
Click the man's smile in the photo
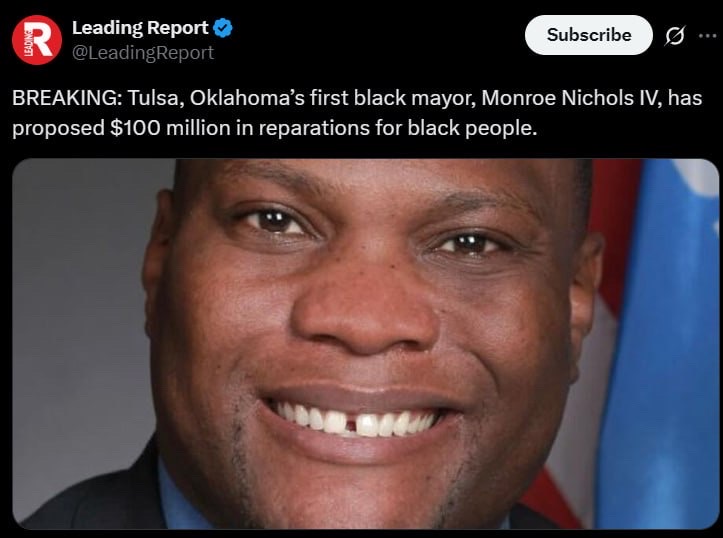coord(357,420)
